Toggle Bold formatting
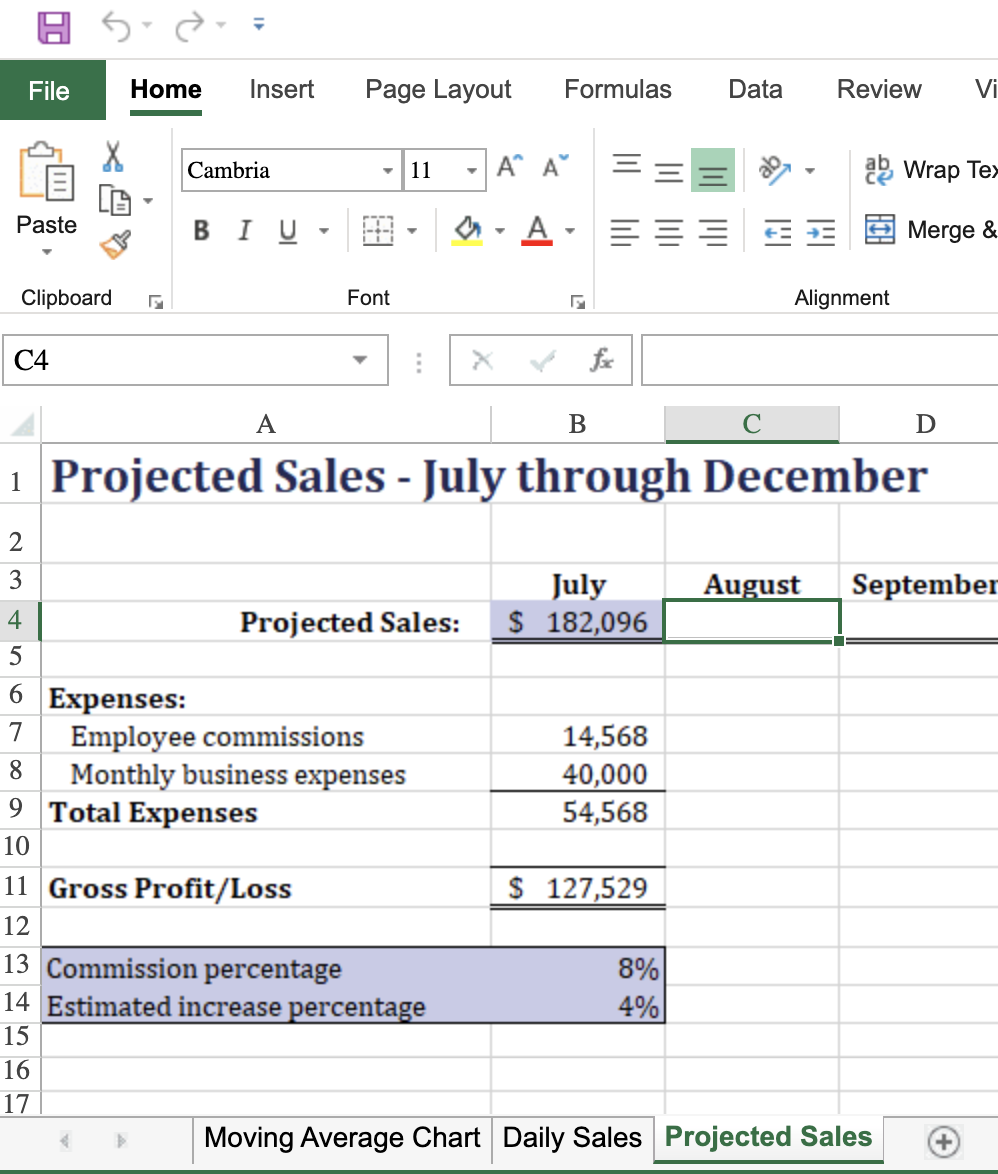The width and height of the screenshot is (998, 1174). click(201, 231)
